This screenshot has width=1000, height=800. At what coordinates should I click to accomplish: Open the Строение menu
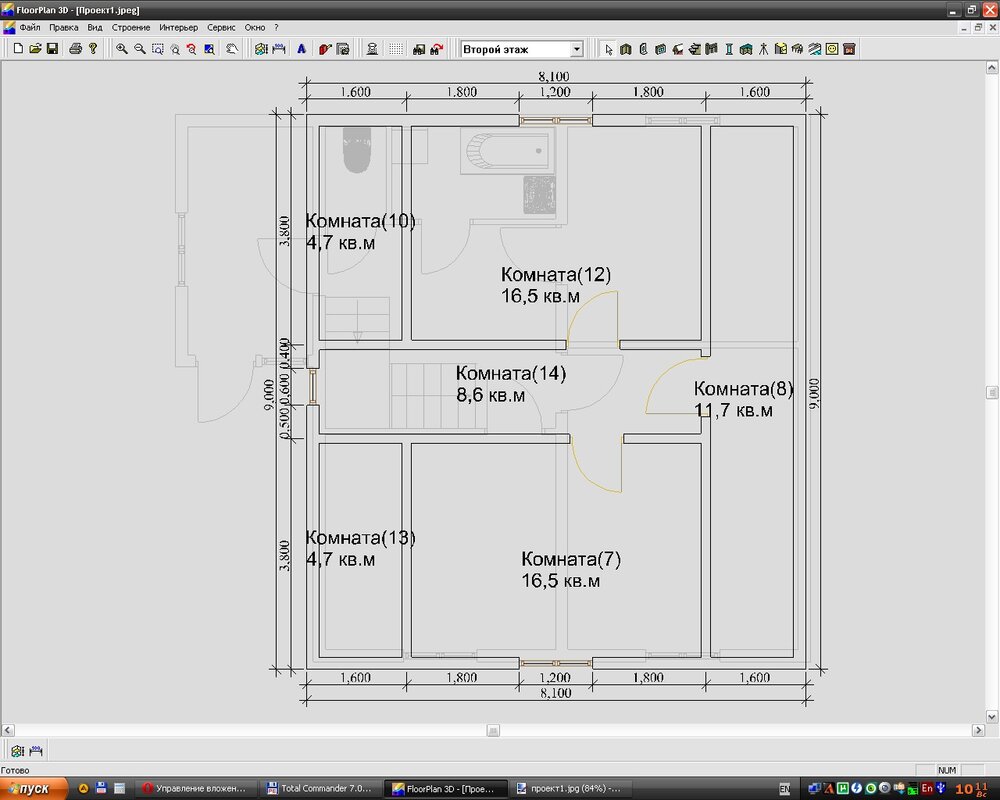130,27
